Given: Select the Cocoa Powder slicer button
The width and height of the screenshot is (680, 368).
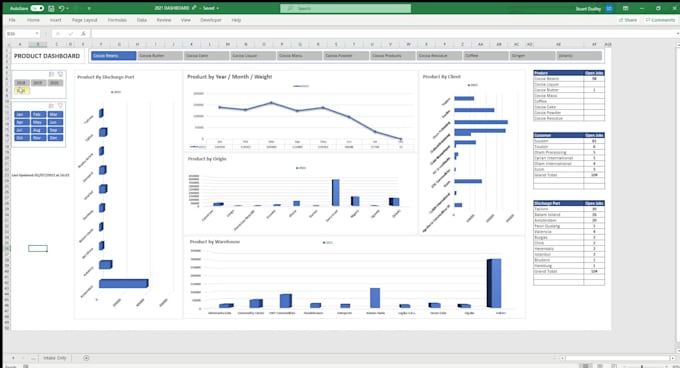Looking at the screenshot, I should 346,55.
